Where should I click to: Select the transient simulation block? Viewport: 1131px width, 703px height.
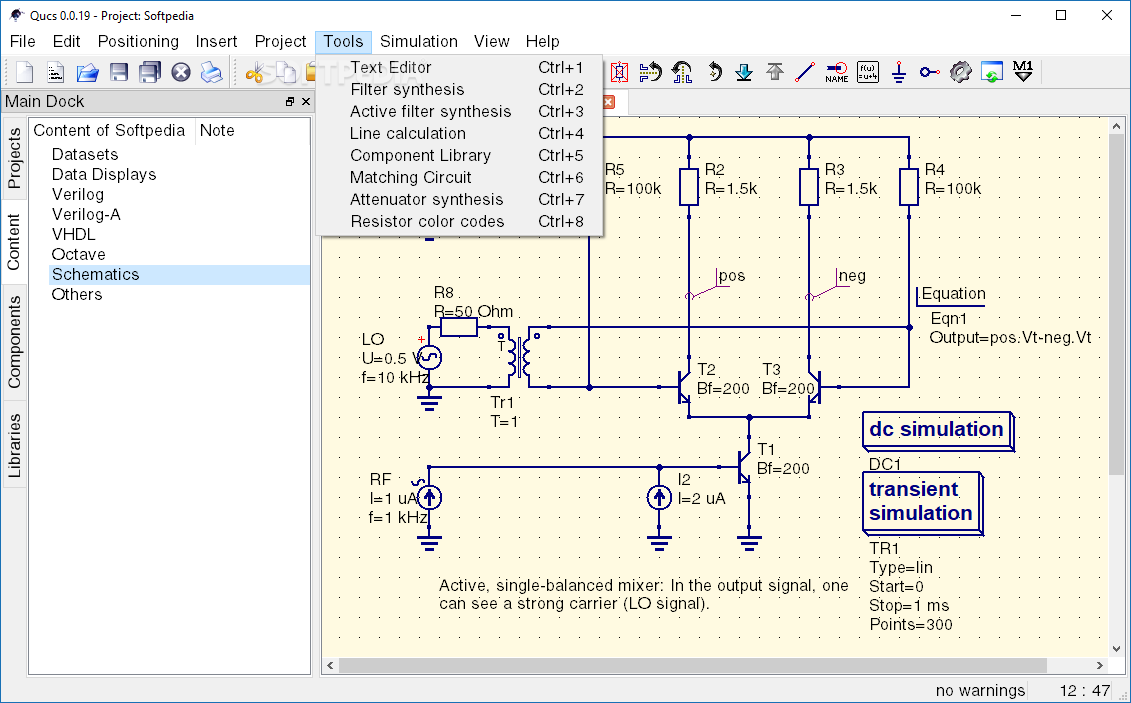point(922,503)
